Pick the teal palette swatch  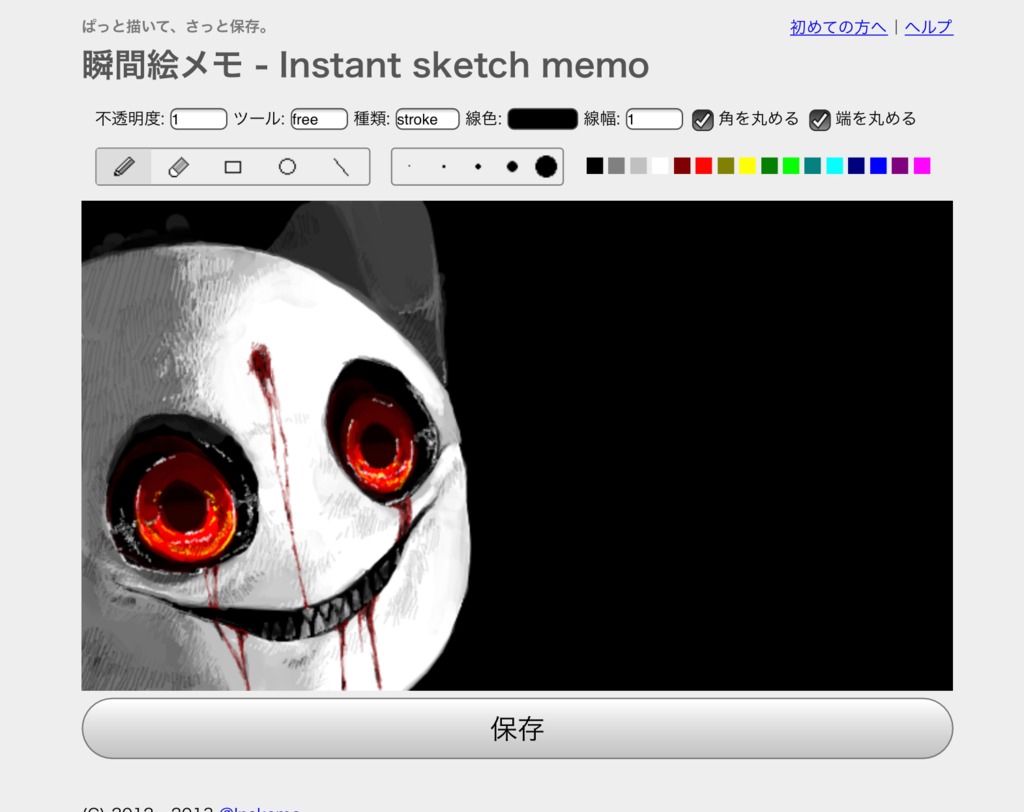pos(812,166)
